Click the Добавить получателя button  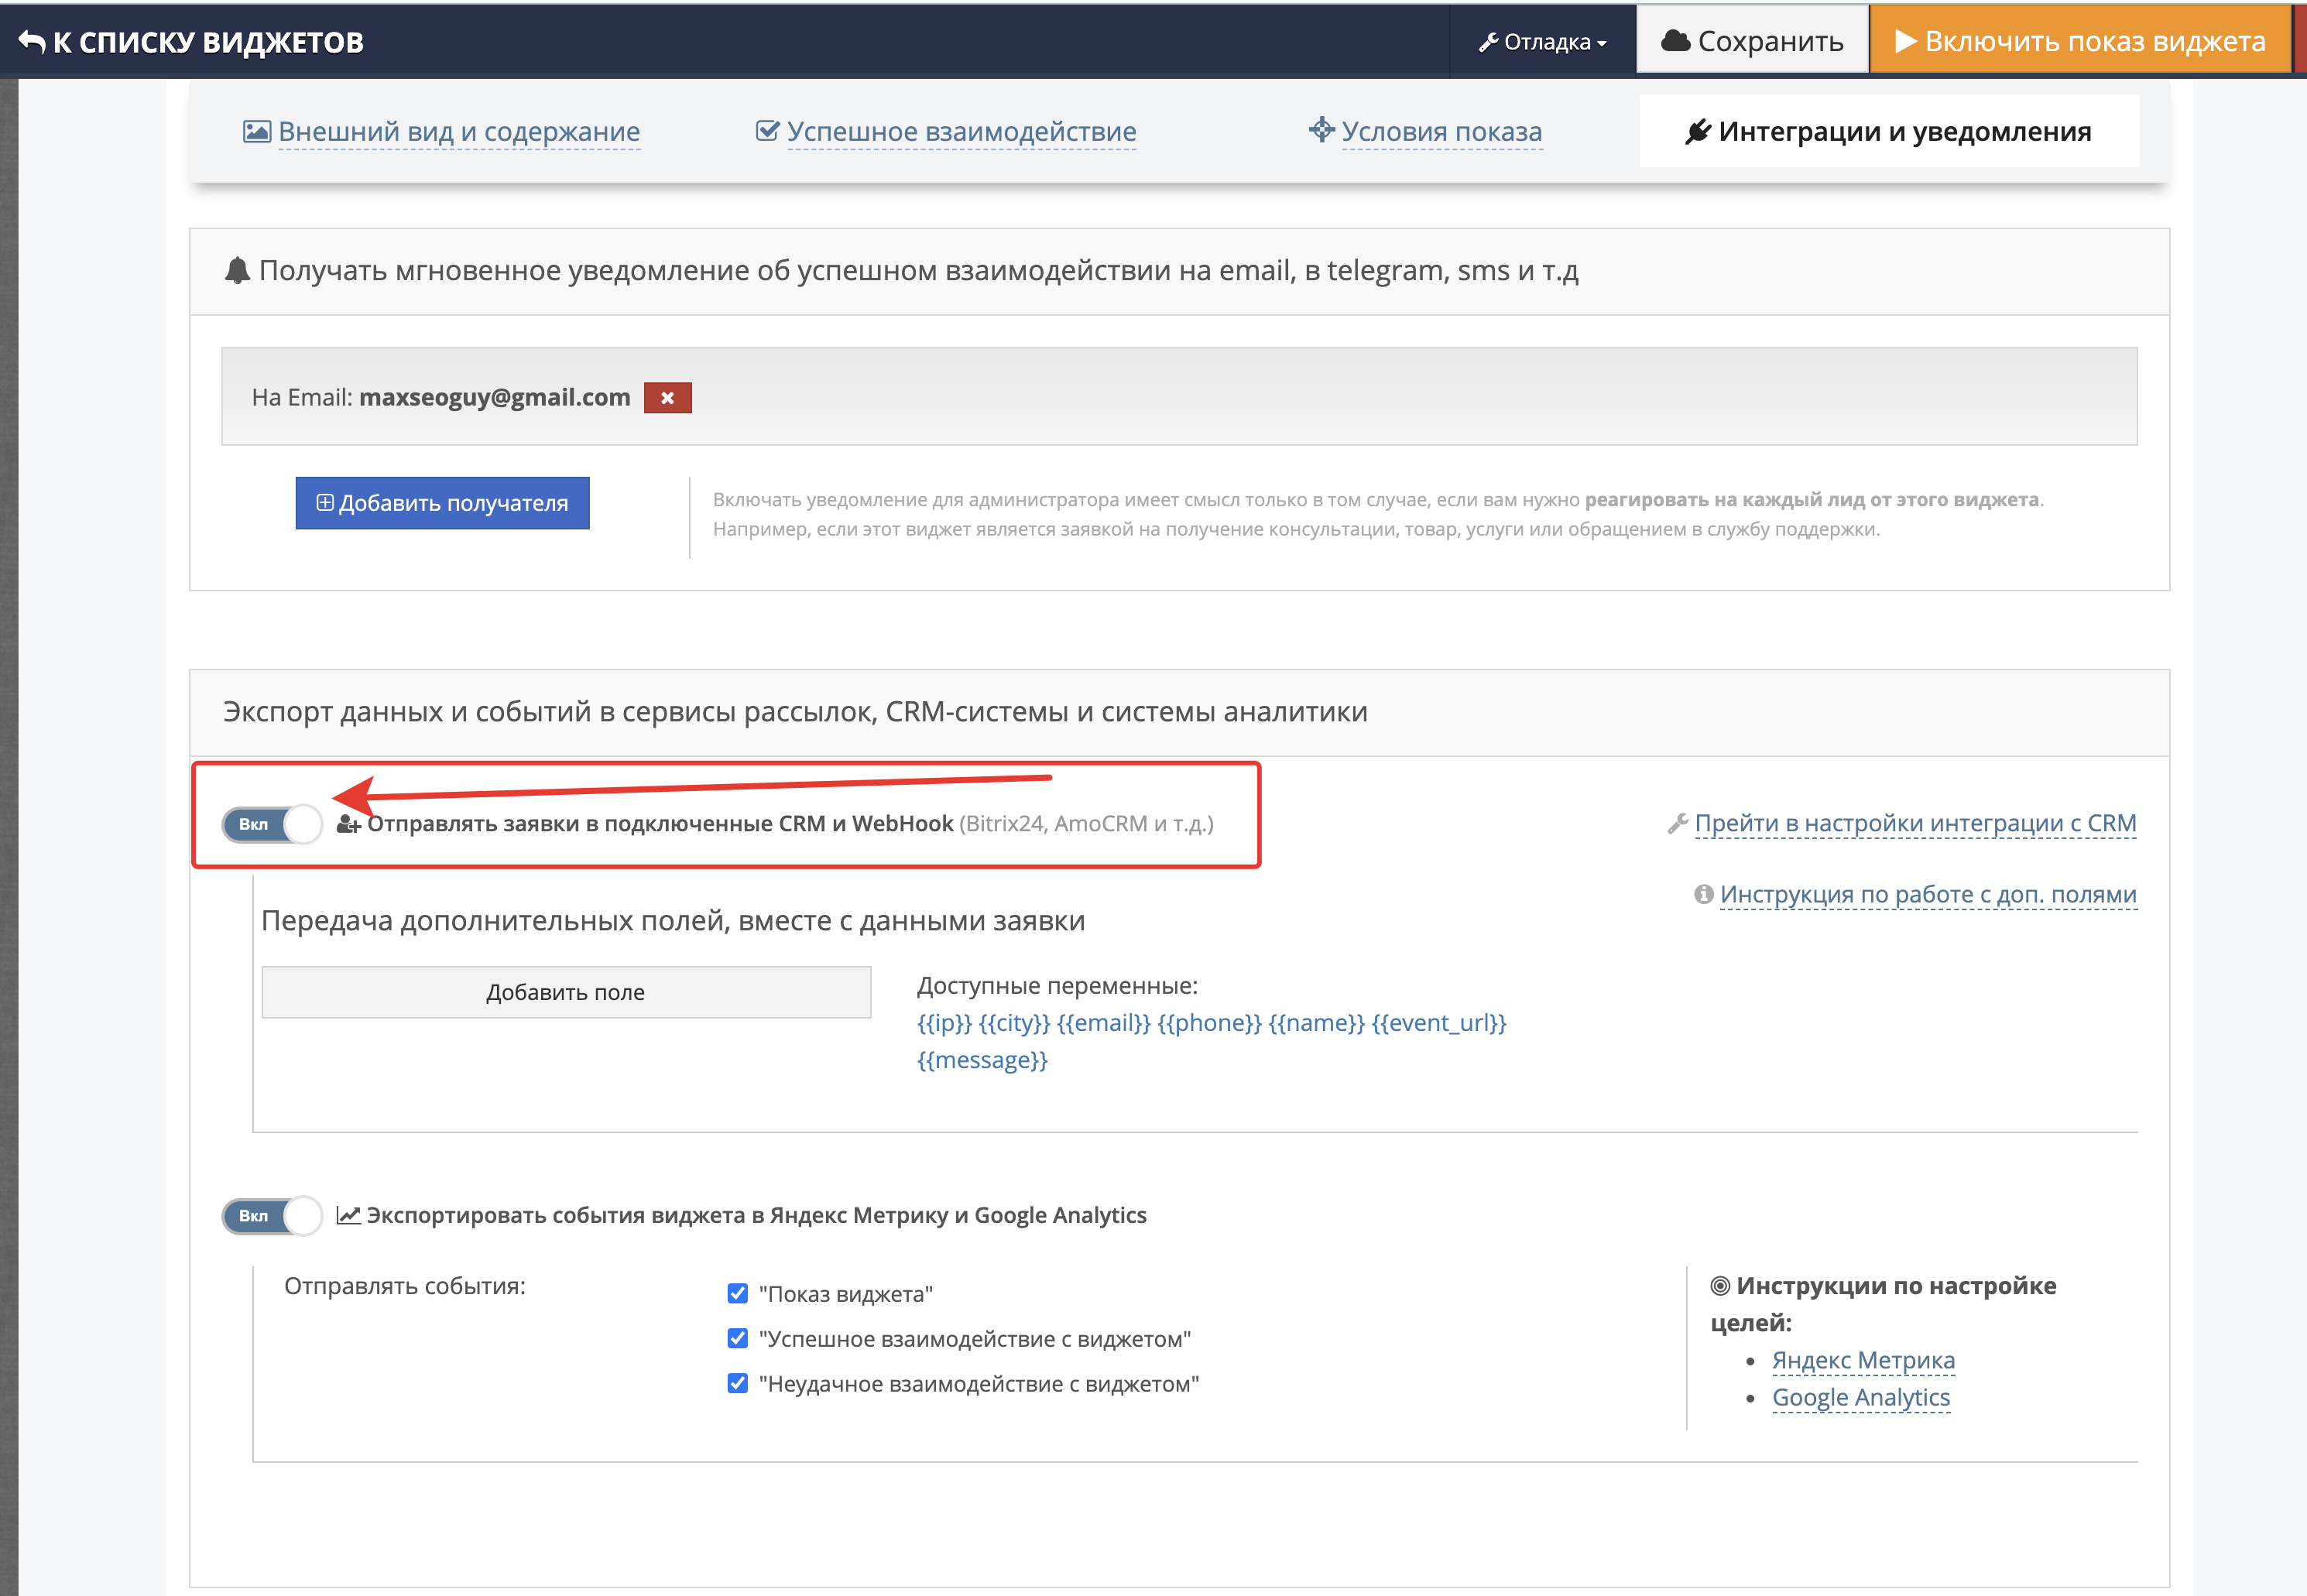(x=444, y=503)
